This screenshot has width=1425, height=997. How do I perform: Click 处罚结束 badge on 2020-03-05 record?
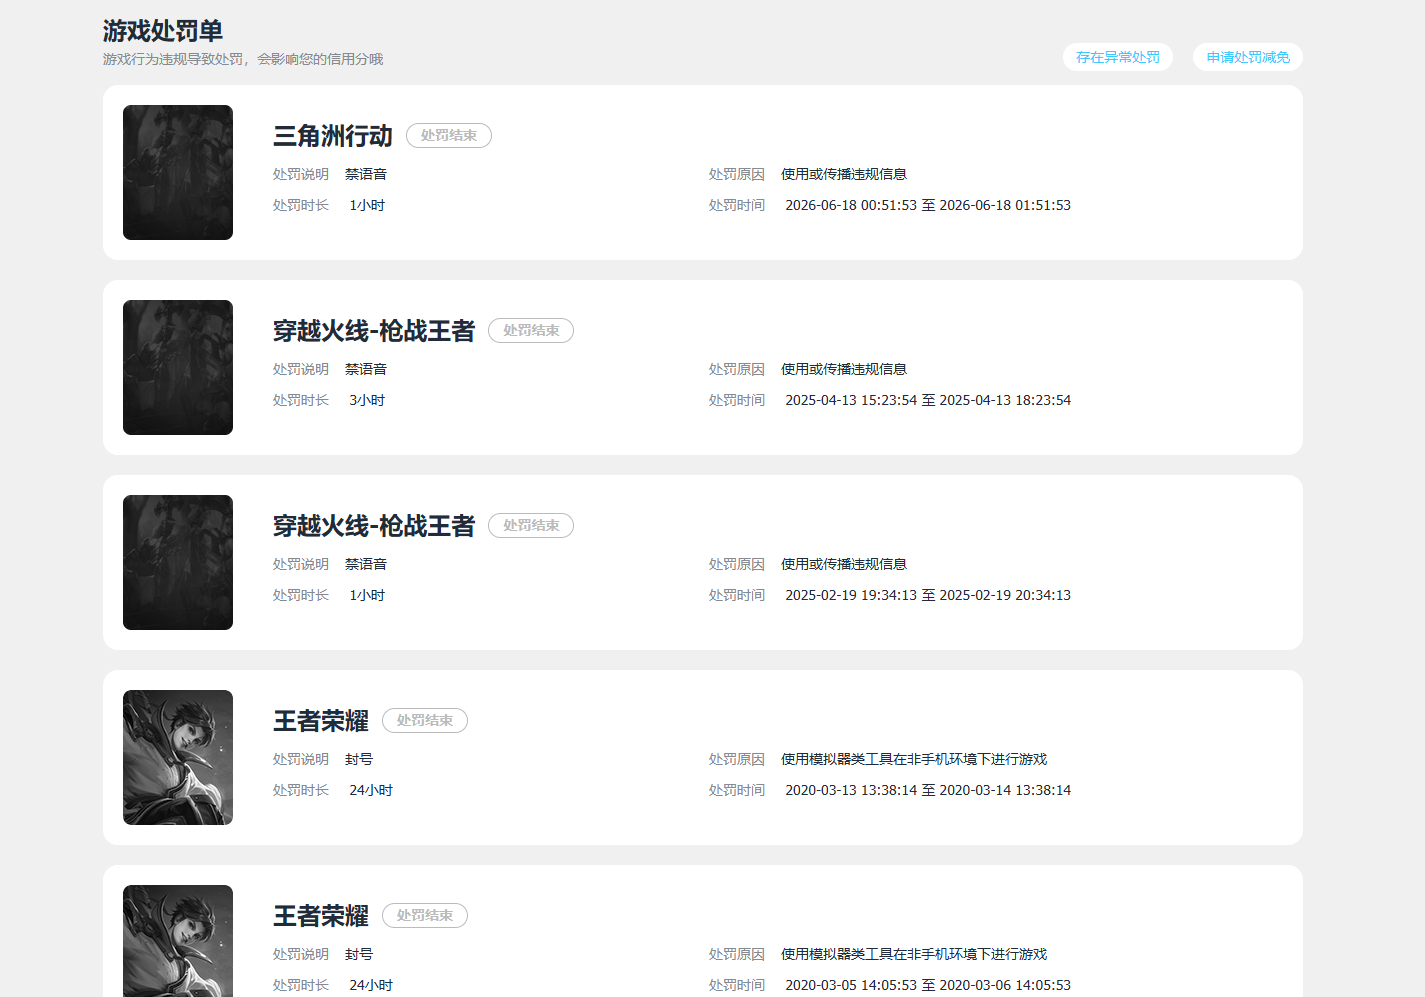point(425,915)
